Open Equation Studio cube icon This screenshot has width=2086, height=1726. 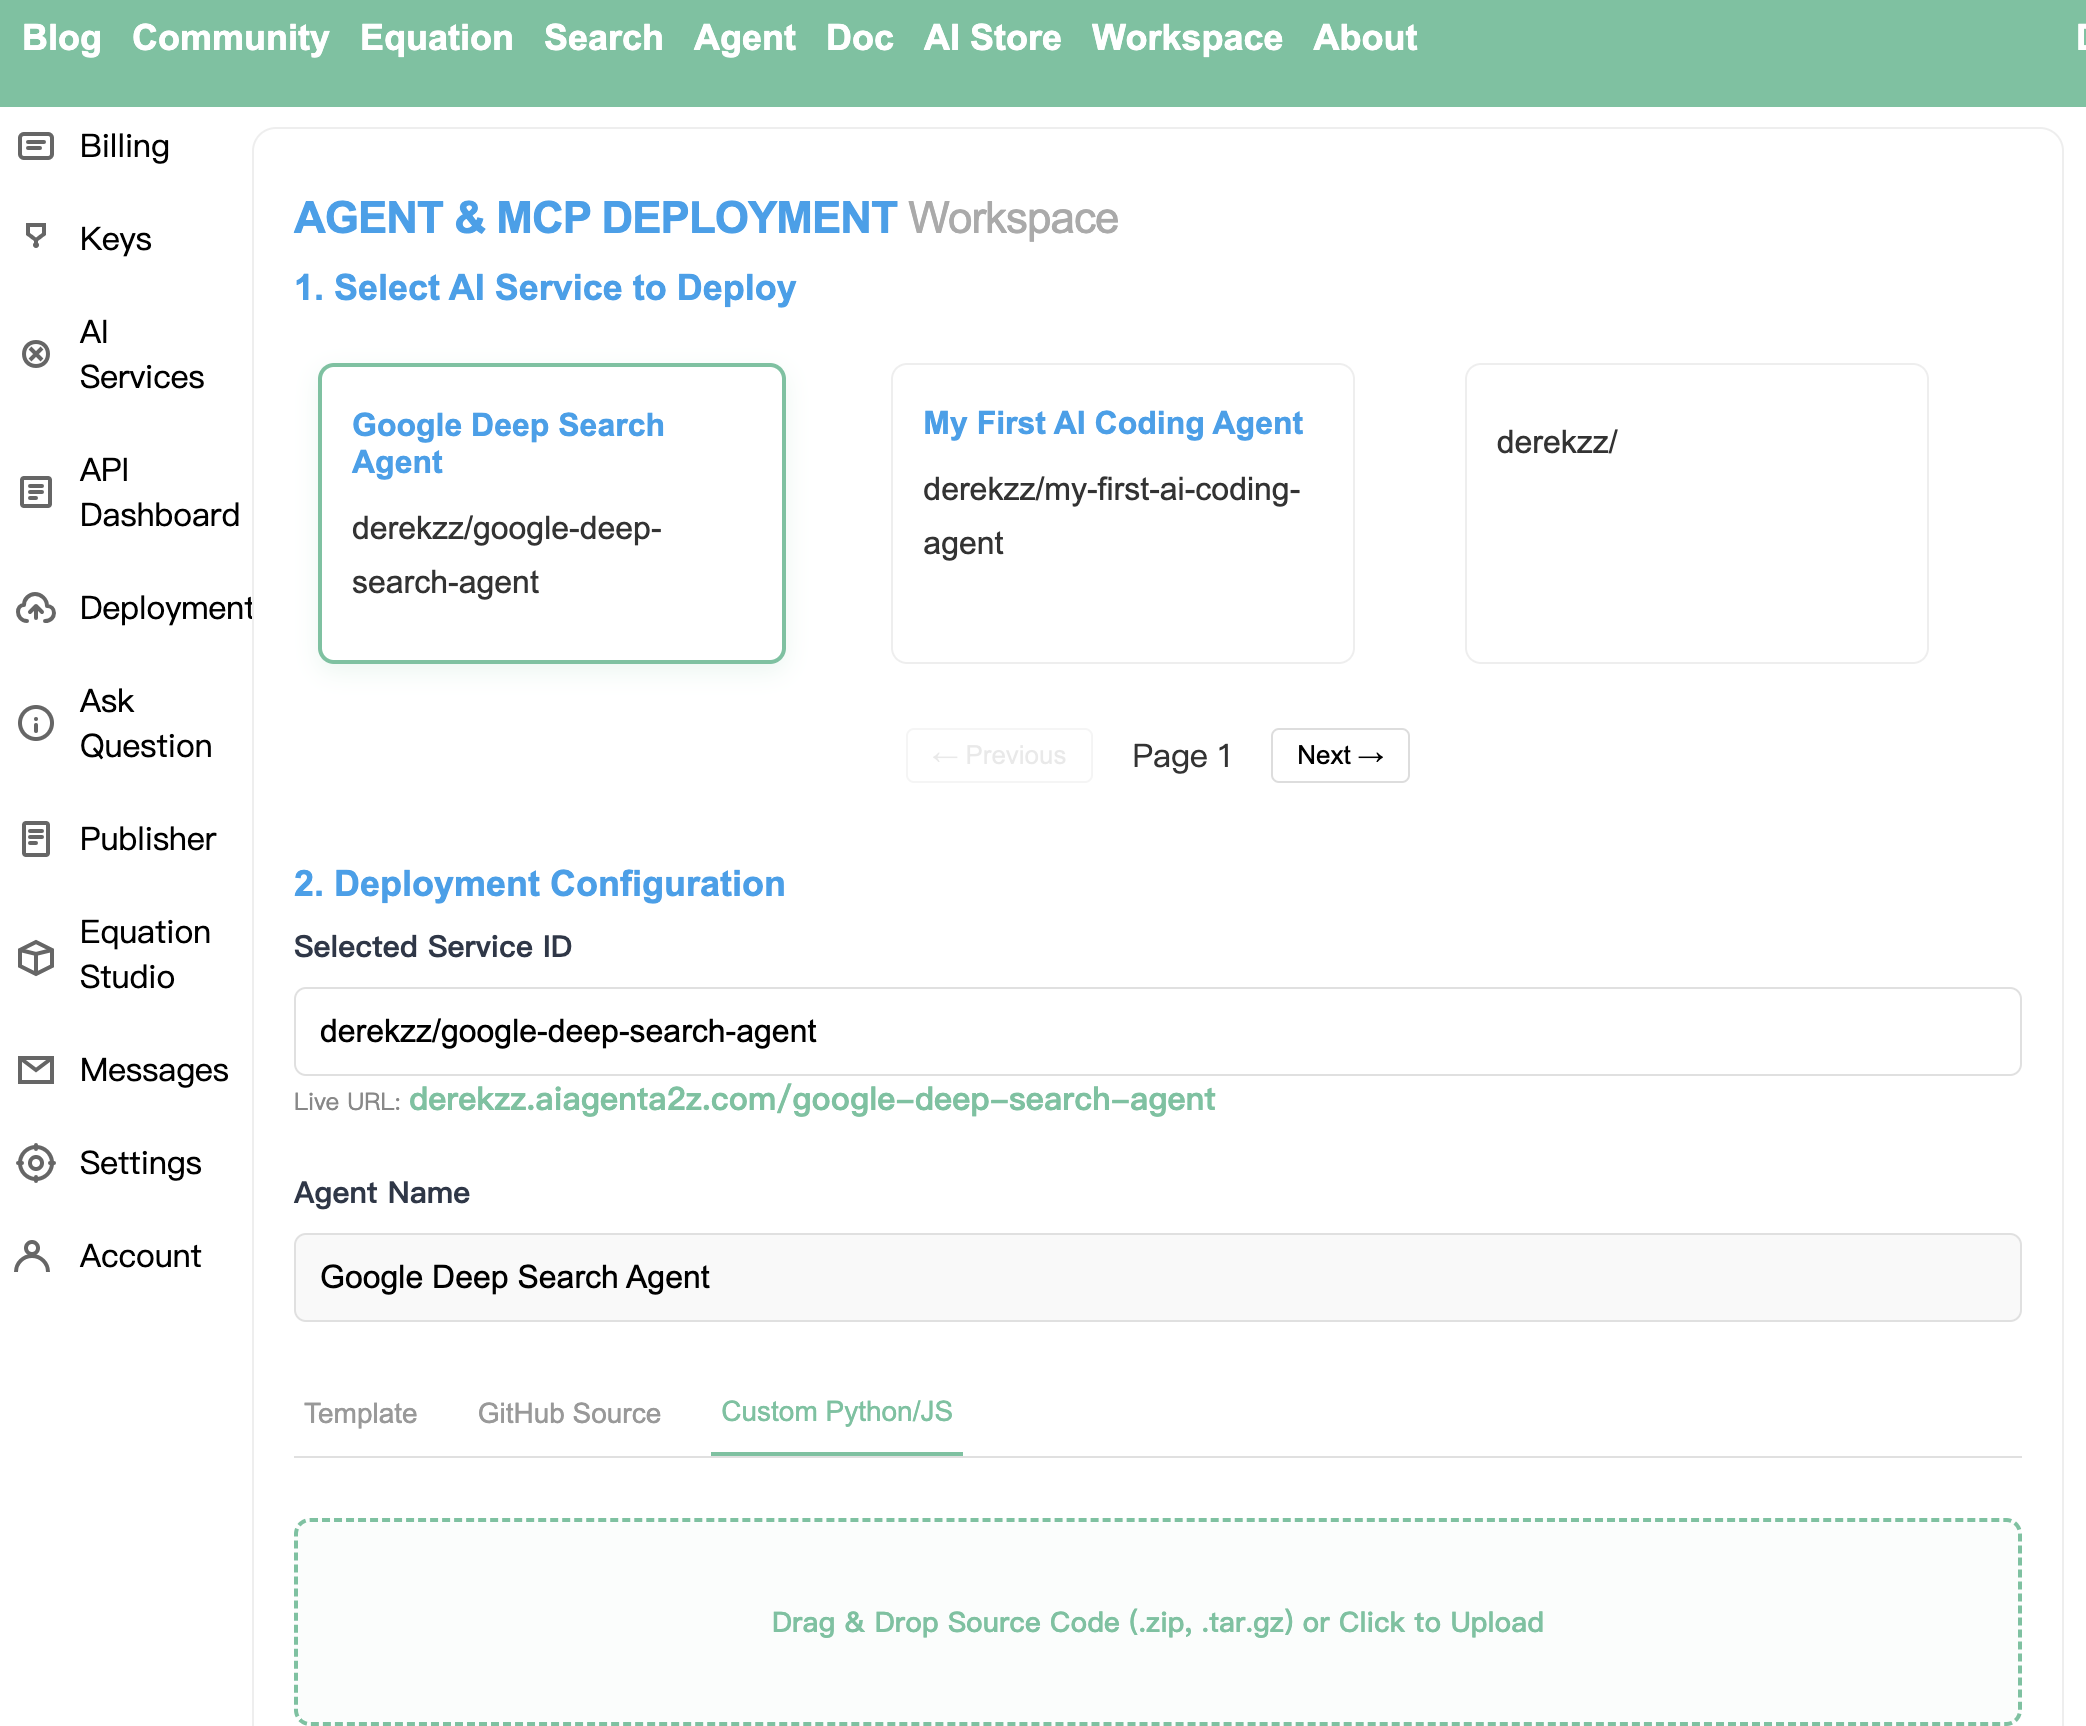pyautogui.click(x=36, y=954)
